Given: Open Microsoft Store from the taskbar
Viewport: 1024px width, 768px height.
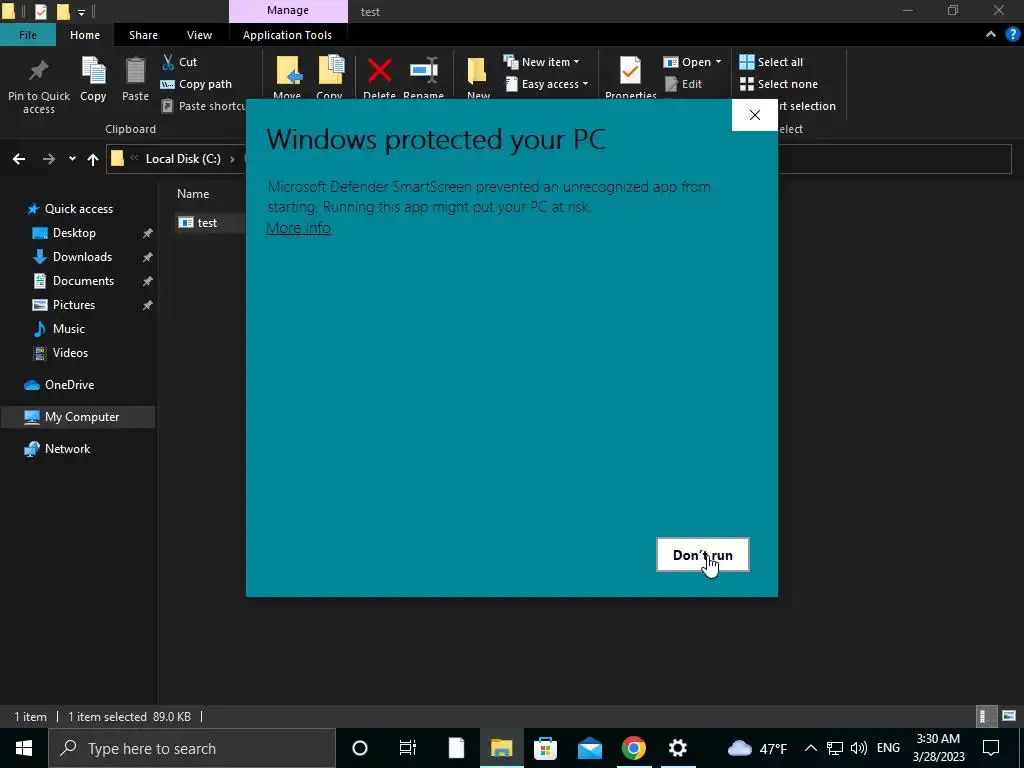Looking at the screenshot, I should (545, 748).
